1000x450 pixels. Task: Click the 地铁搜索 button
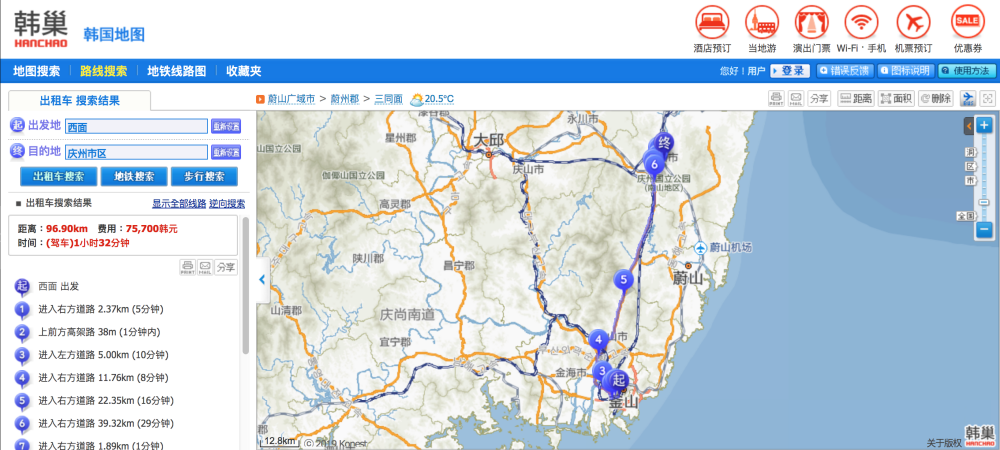[x=133, y=177]
